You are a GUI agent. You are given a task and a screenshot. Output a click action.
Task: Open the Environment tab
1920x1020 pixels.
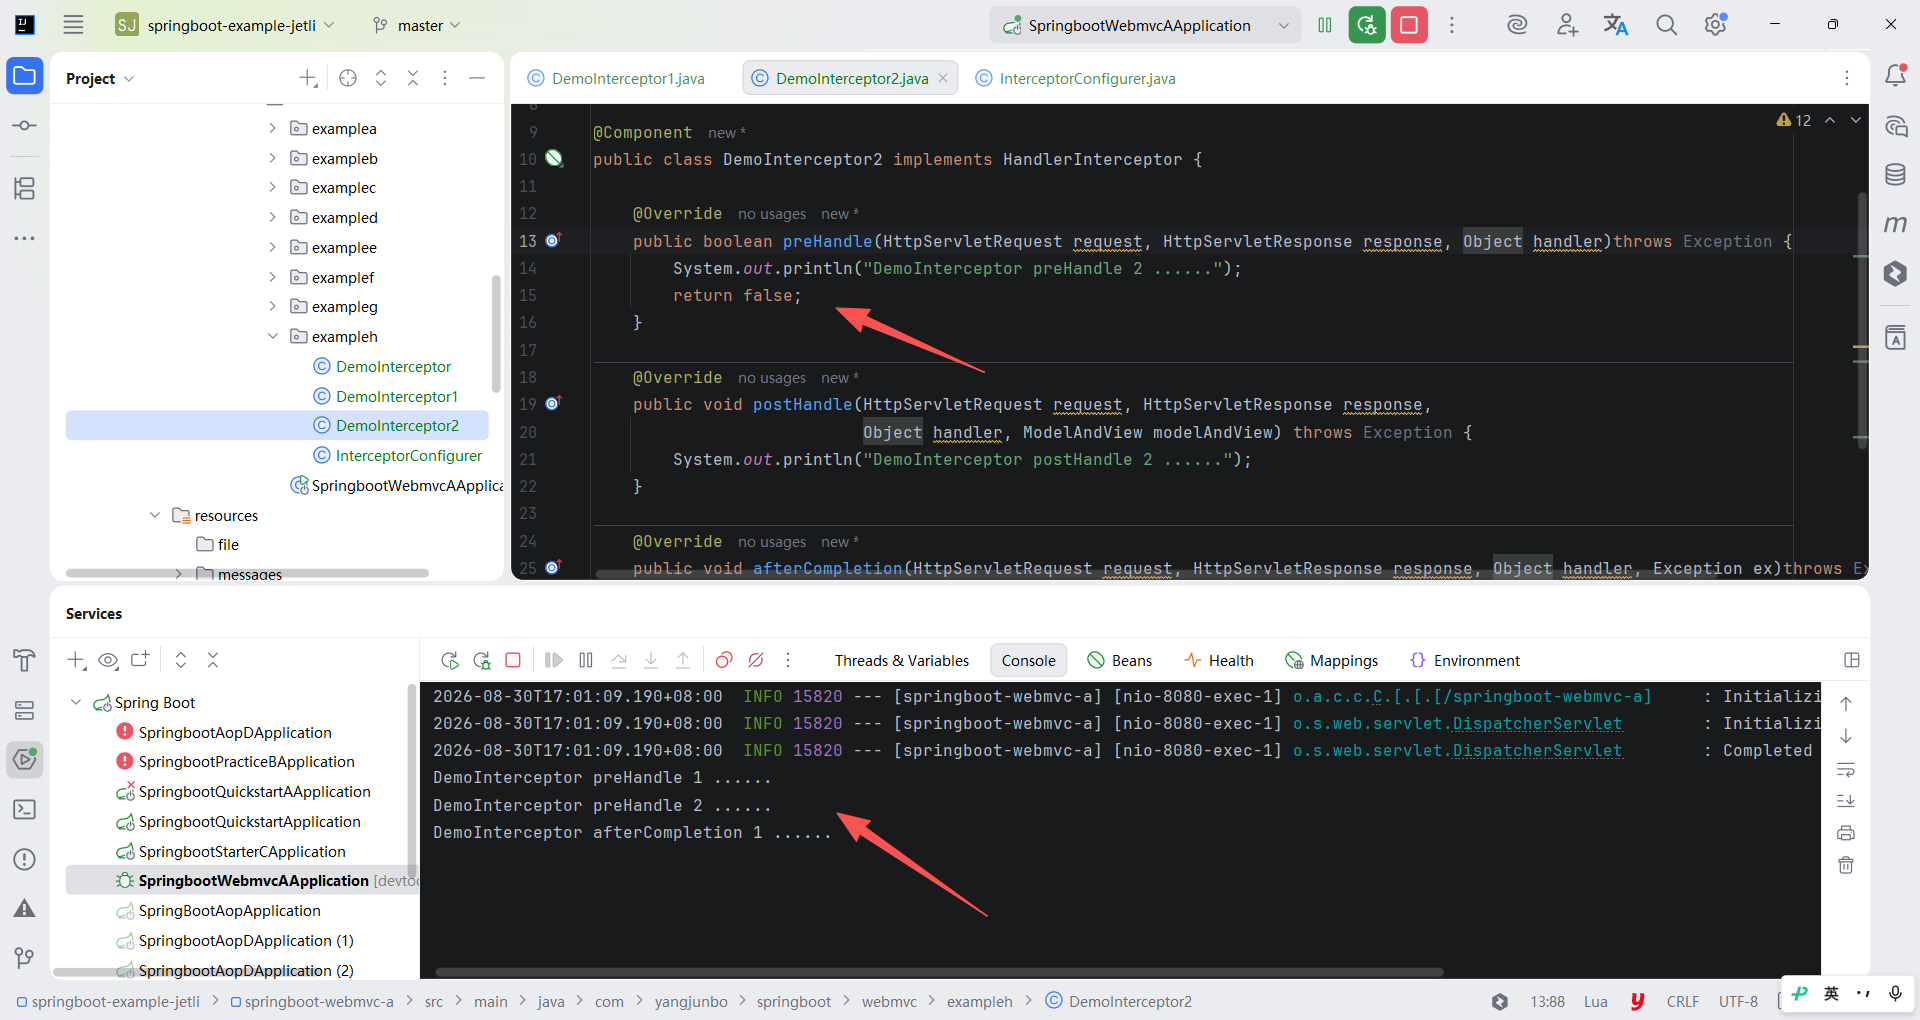pos(1465,660)
